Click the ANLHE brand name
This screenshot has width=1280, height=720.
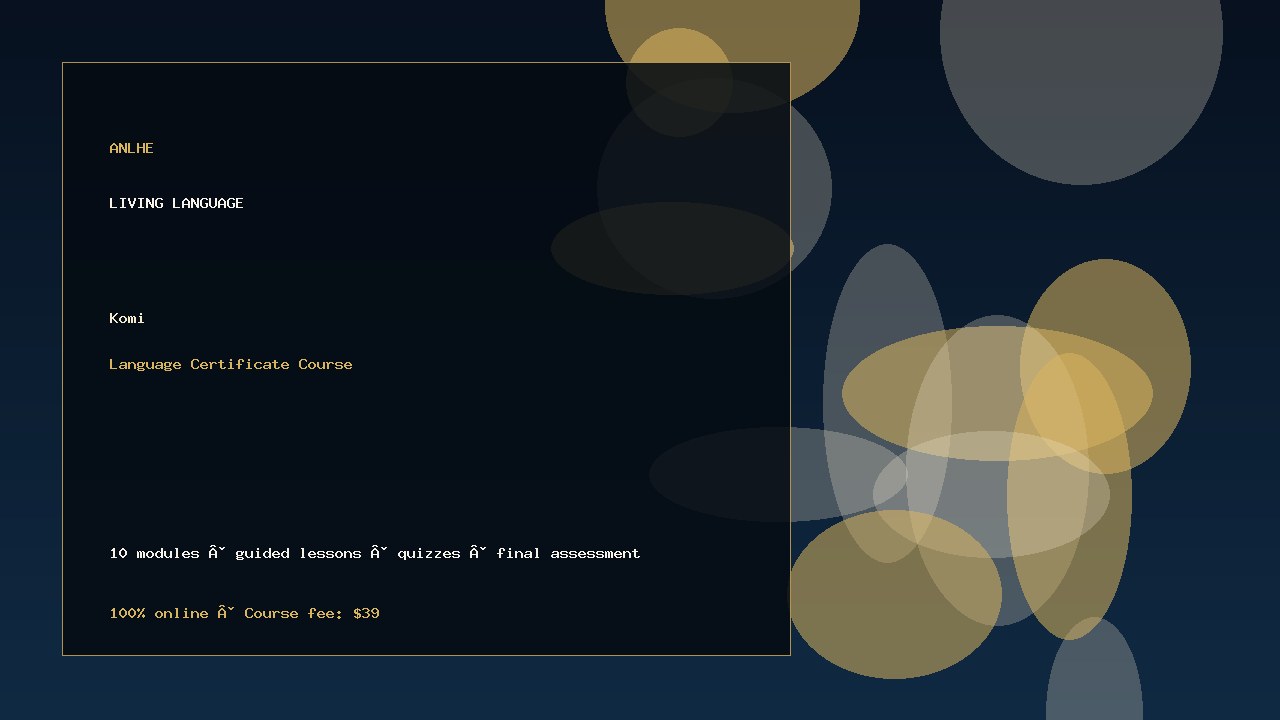(131, 148)
